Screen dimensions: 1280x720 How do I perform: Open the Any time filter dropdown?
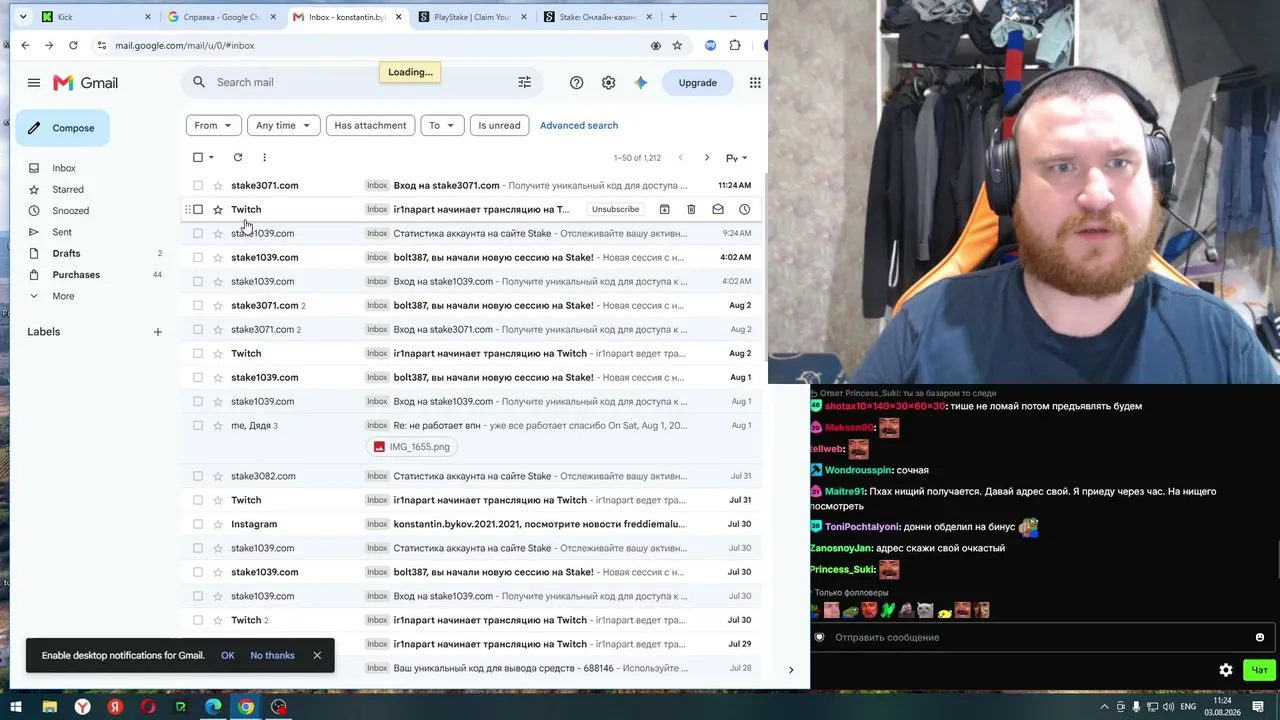tap(283, 125)
